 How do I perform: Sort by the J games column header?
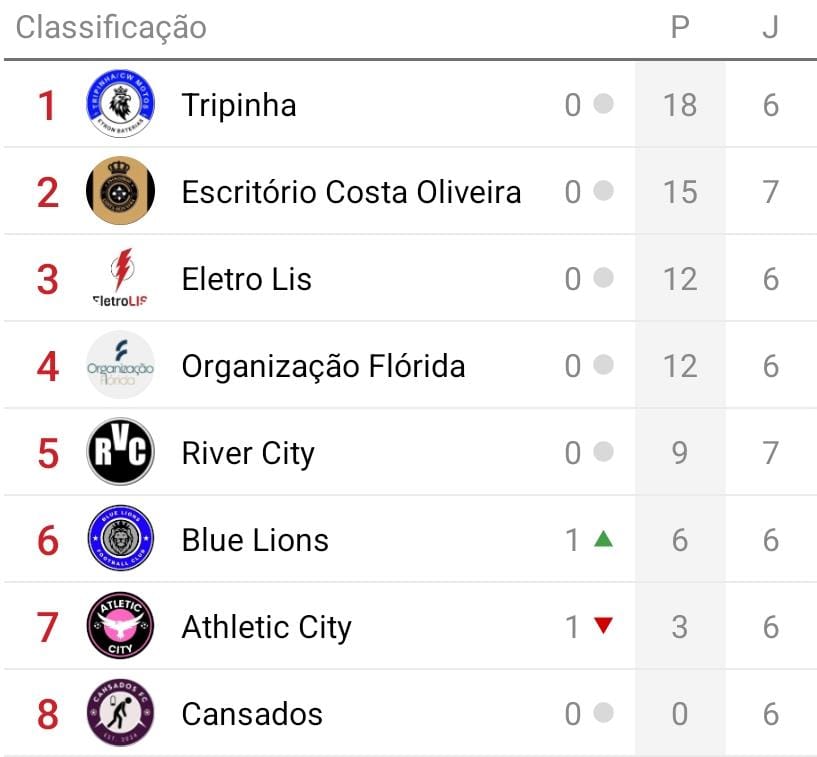770,28
